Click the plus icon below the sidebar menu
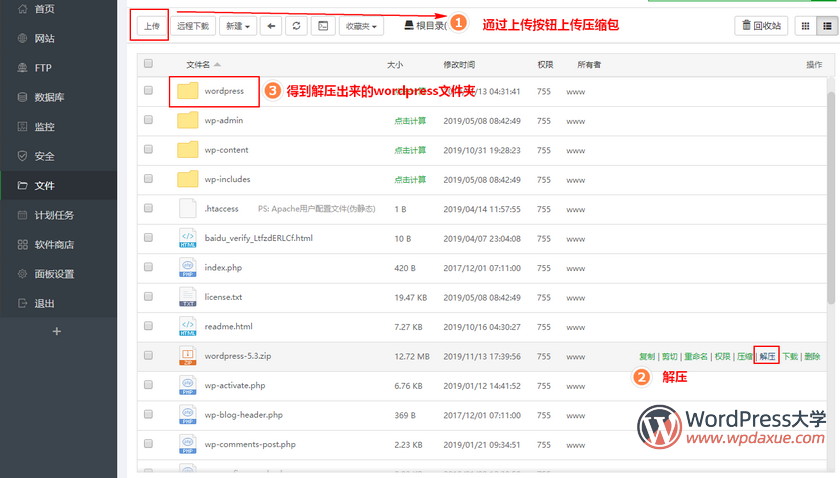The height and width of the screenshot is (478, 840). pos(57,331)
